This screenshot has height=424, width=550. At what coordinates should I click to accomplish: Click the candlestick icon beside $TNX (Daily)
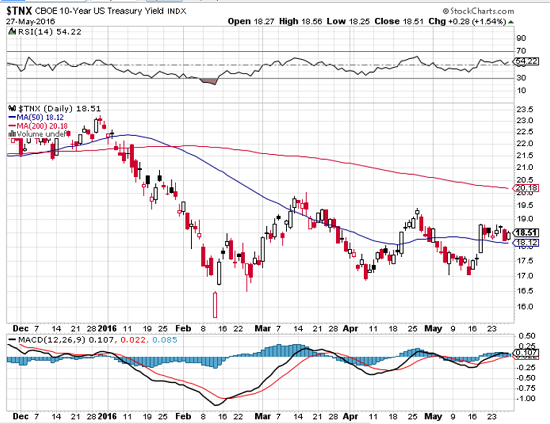pos(12,108)
